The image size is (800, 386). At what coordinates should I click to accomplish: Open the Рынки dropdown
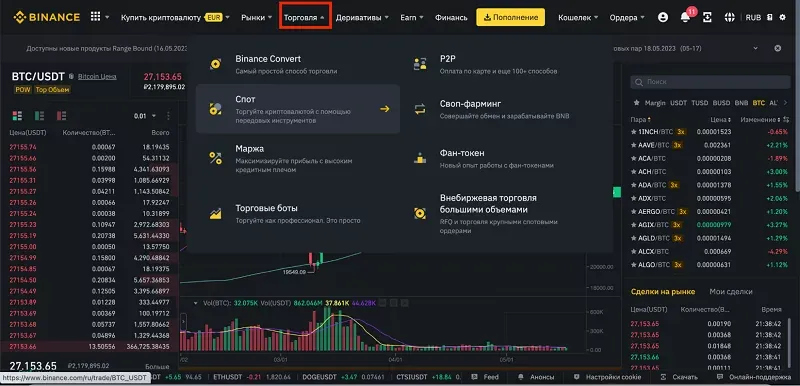point(257,17)
